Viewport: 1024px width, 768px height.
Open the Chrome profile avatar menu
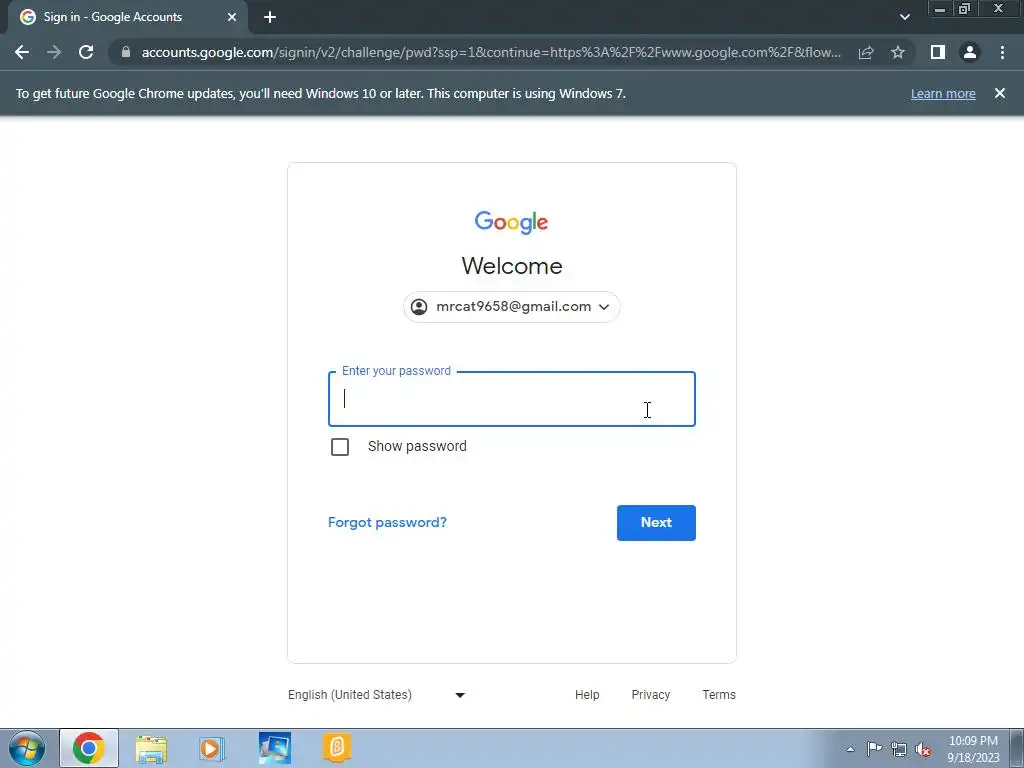970,52
